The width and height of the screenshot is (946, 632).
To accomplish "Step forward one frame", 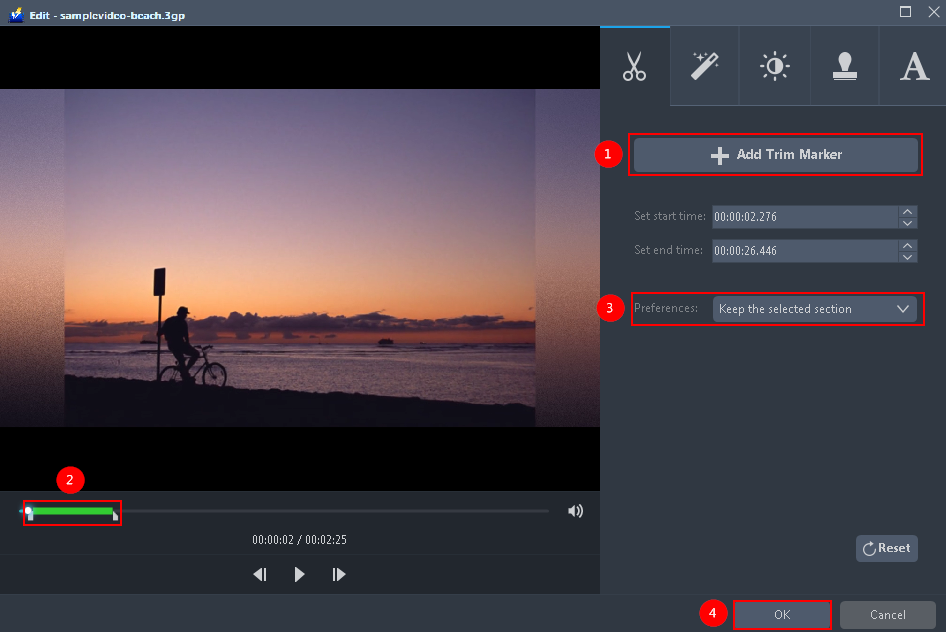I will (338, 574).
